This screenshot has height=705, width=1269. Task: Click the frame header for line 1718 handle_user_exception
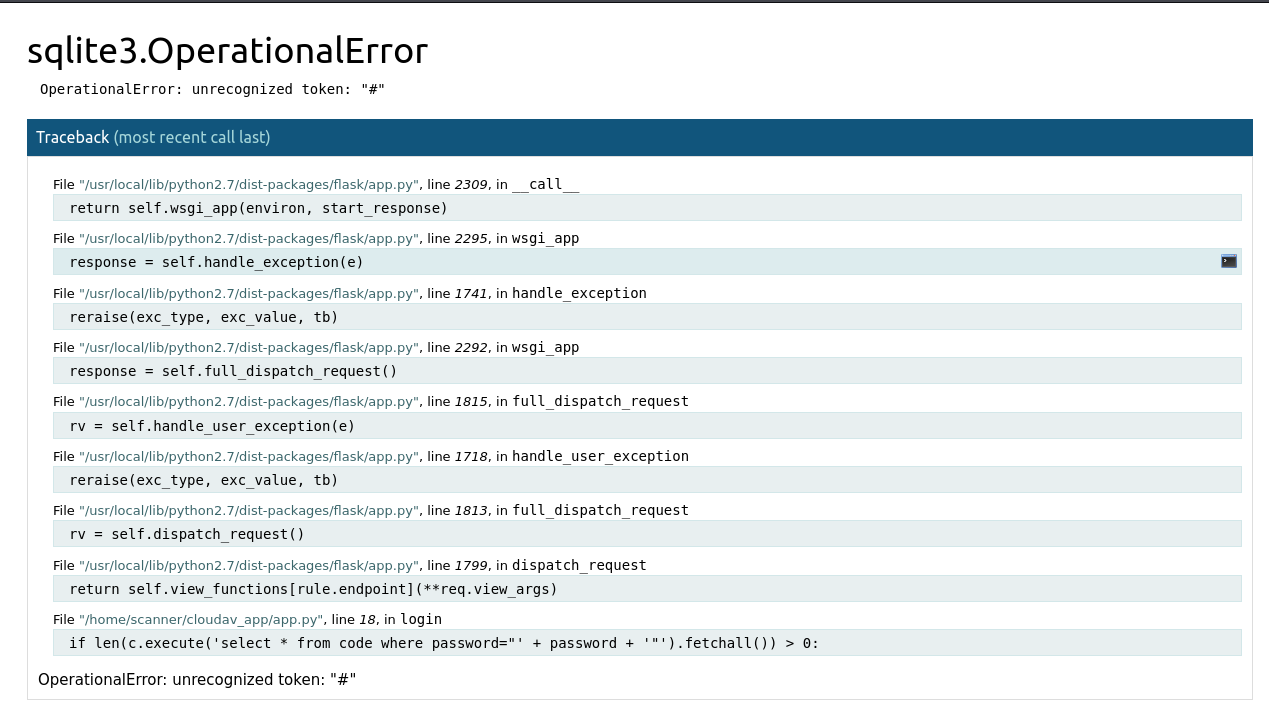[x=371, y=457]
